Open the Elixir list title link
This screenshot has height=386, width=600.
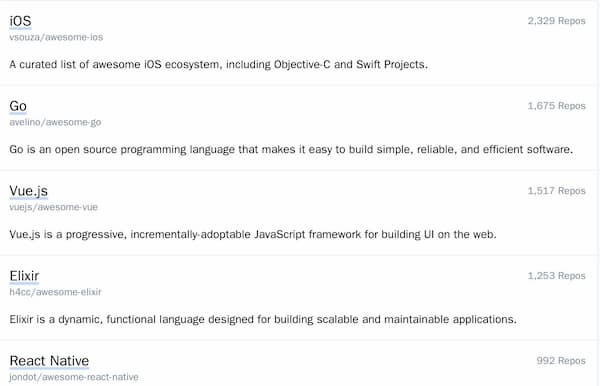coord(24,276)
